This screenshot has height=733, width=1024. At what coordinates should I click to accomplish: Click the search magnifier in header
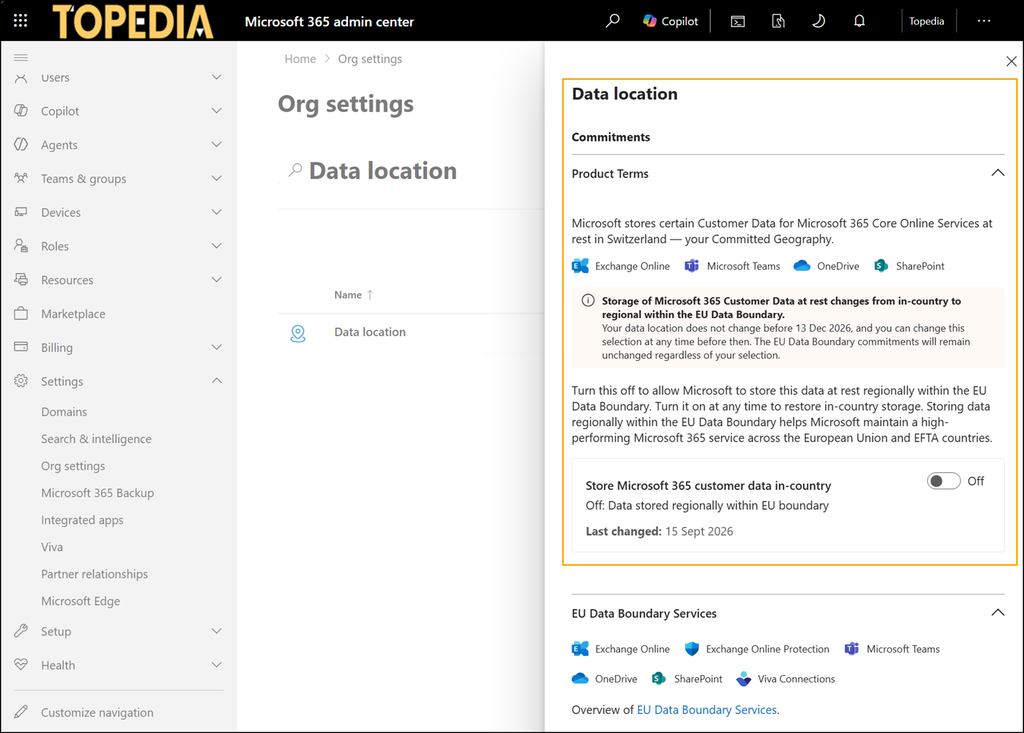tap(613, 21)
